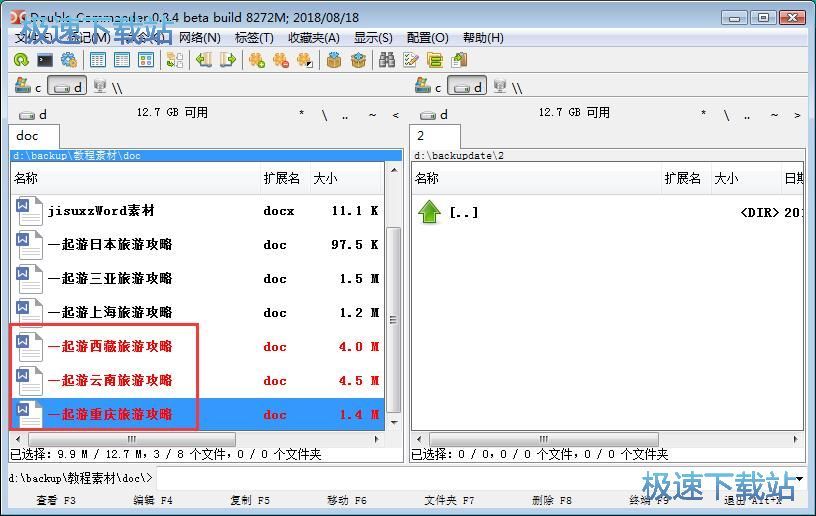Select drive d in right panel
This screenshot has width=816, height=516.
467,86
